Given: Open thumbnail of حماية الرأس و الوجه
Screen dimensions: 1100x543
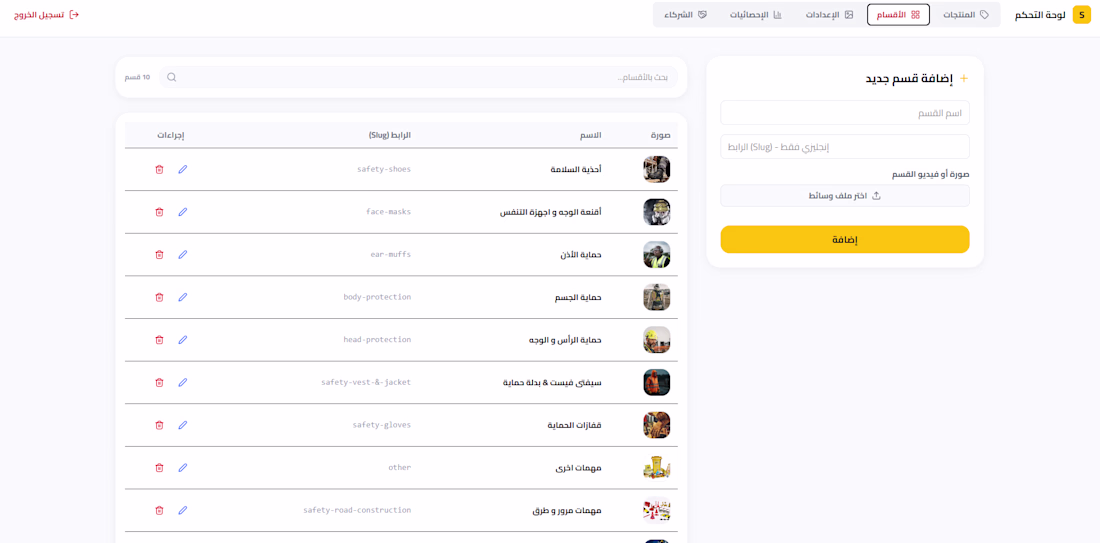Looking at the screenshot, I should coord(657,340).
